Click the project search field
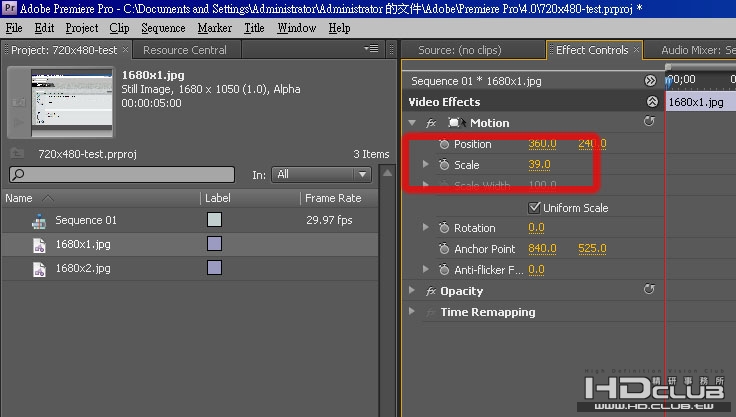This screenshot has width=736, height=417. coord(122,175)
